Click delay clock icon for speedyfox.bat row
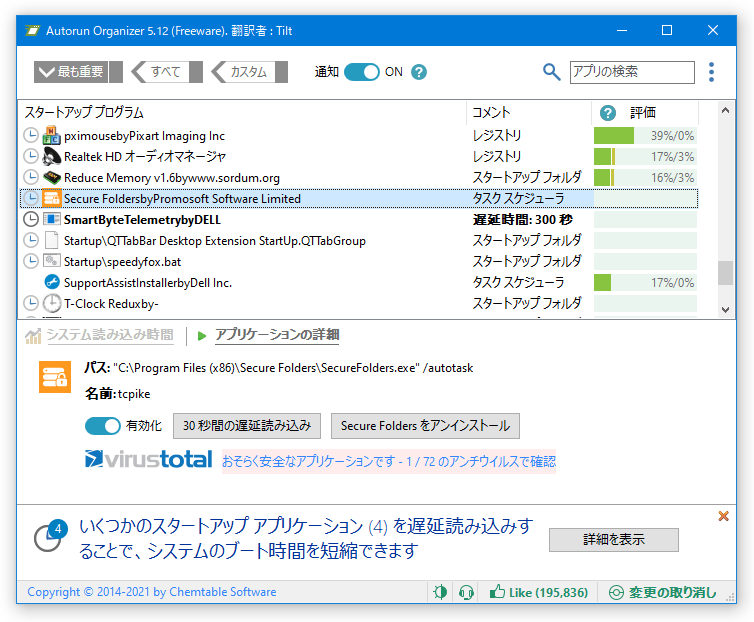754x622 pixels. [31, 261]
